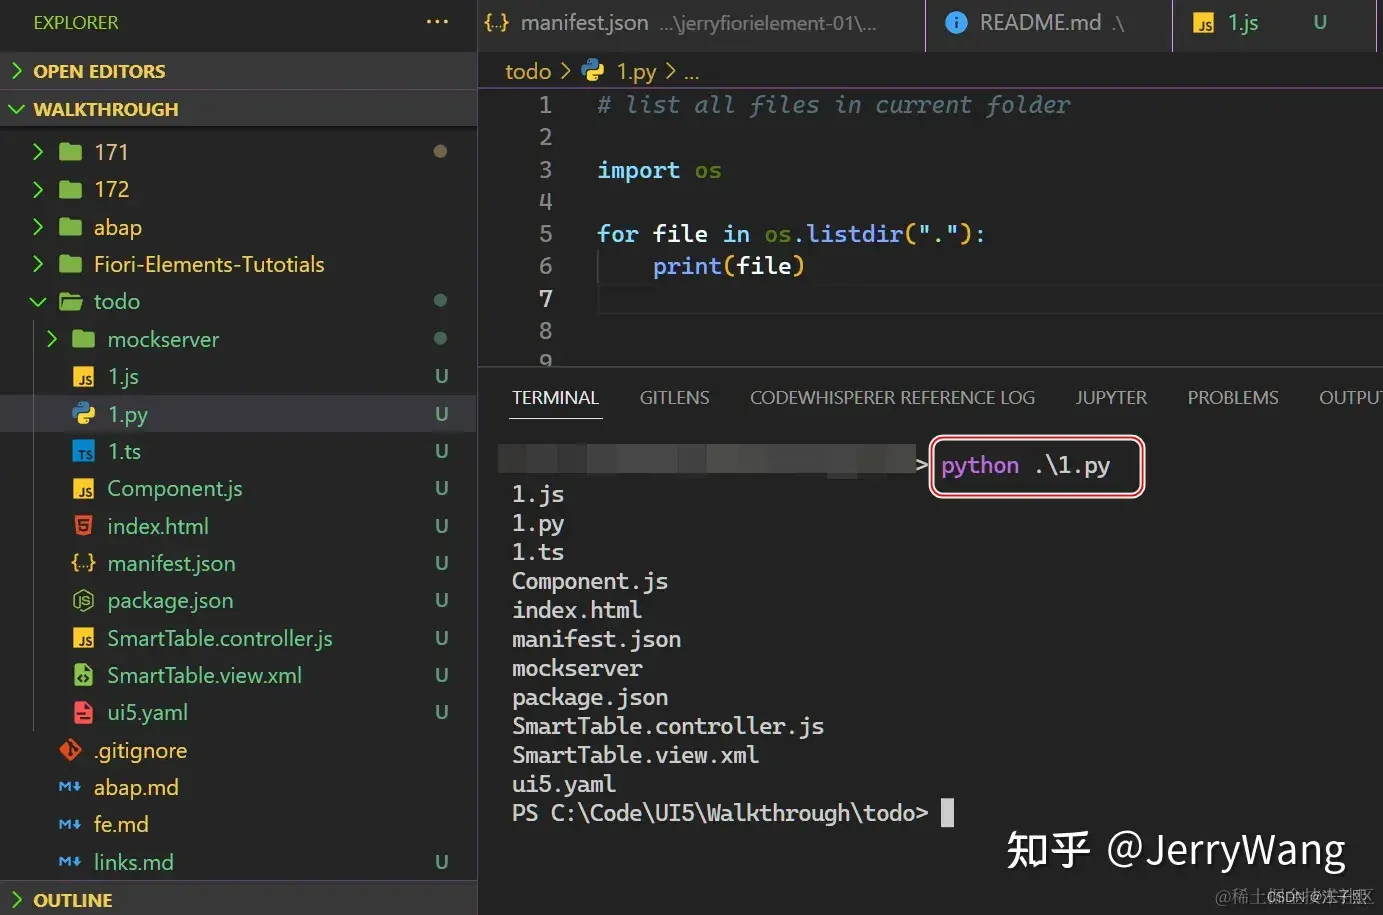Switch to the README.md editor tab
1383x915 pixels.
point(1049,24)
